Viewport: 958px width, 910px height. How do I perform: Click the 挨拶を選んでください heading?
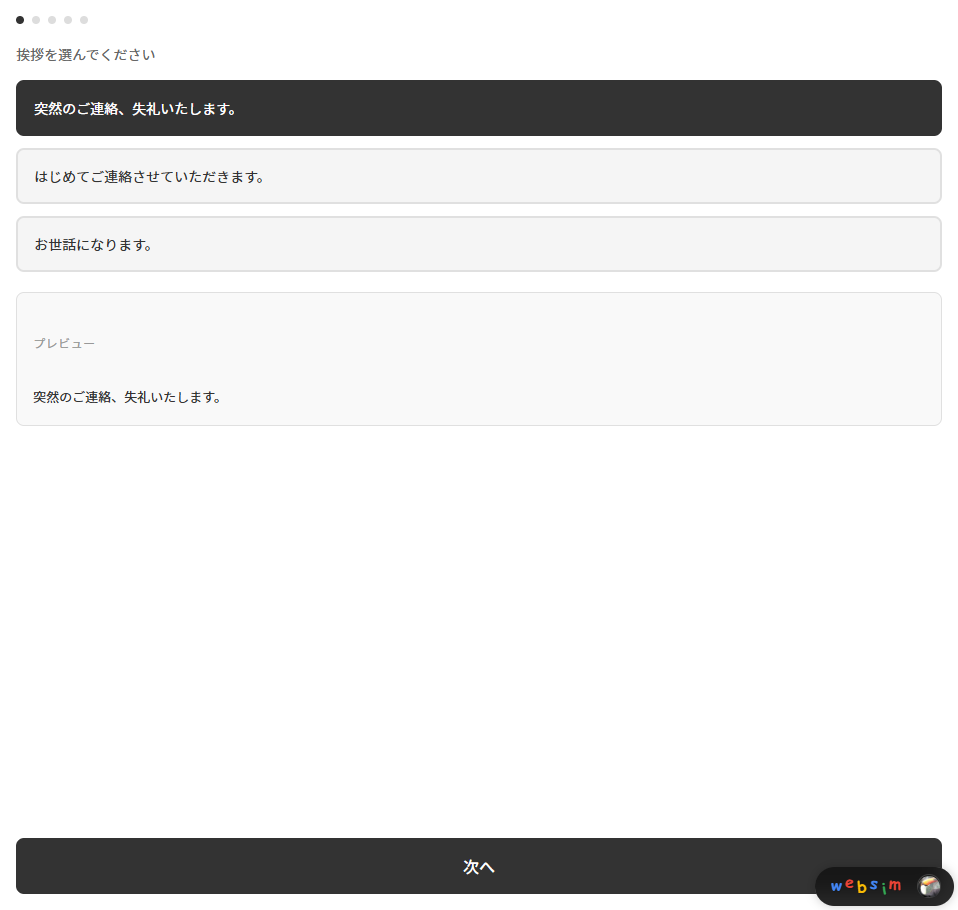[86, 54]
